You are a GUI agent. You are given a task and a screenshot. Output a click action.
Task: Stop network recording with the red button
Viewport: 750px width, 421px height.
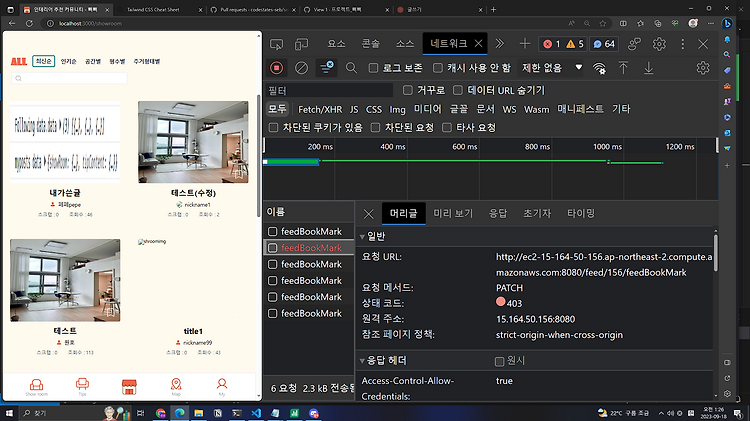tap(276, 68)
